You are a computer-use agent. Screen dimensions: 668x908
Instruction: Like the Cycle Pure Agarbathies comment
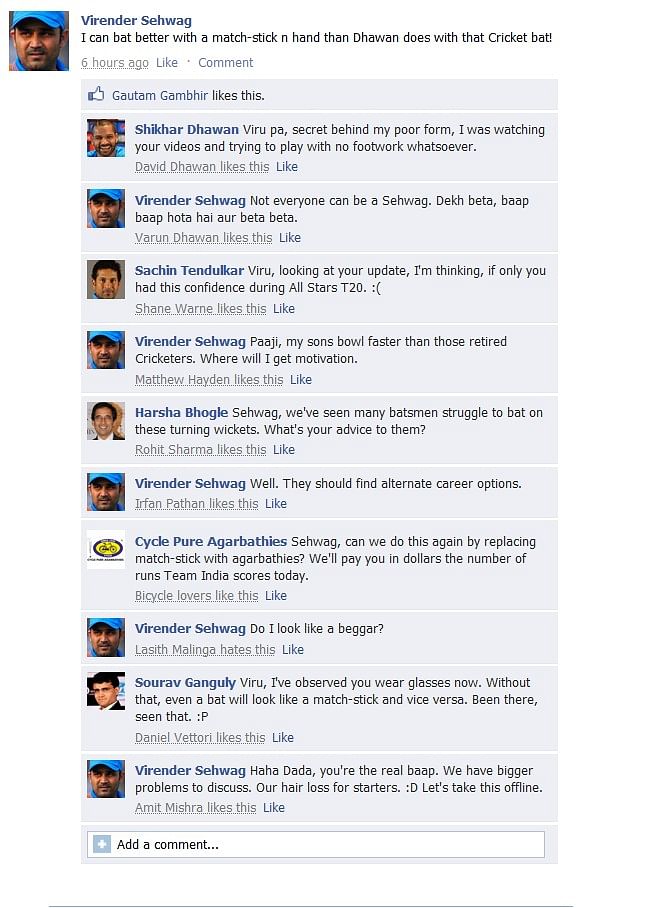tap(276, 596)
